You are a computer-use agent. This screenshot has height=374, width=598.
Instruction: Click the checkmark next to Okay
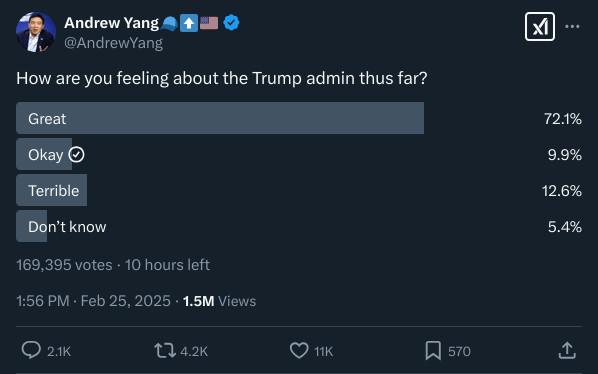76,154
